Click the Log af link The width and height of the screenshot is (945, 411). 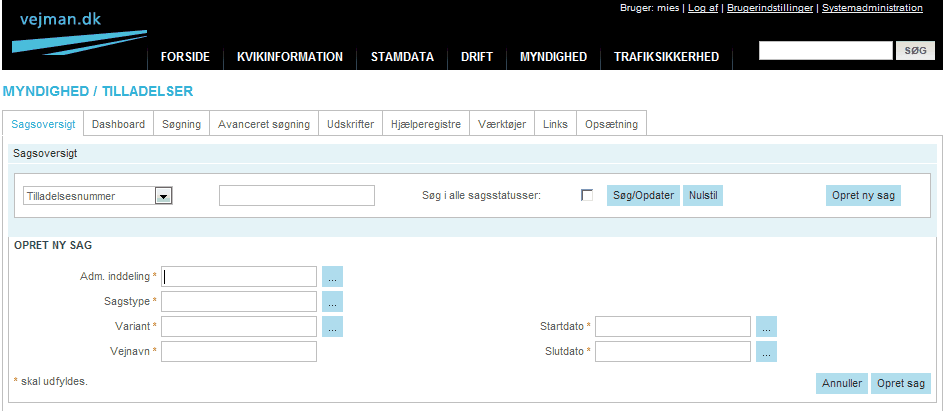pos(703,8)
